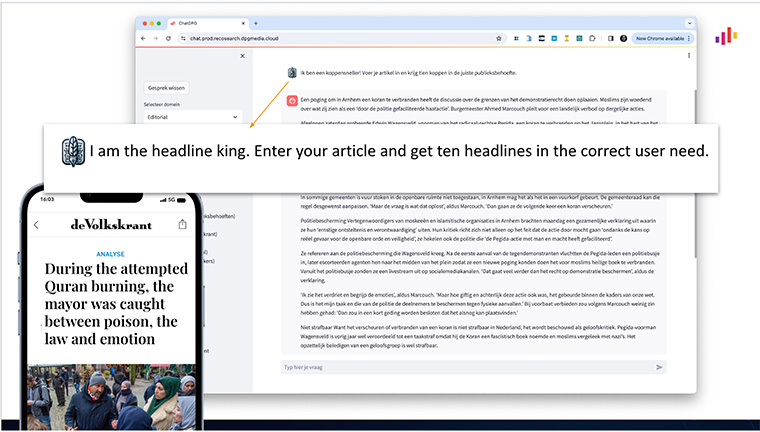This screenshot has width=760, height=432.
Task: Click the paragraph starting 'Ze refereren aan de politiebescherming'
Action: 480,267
